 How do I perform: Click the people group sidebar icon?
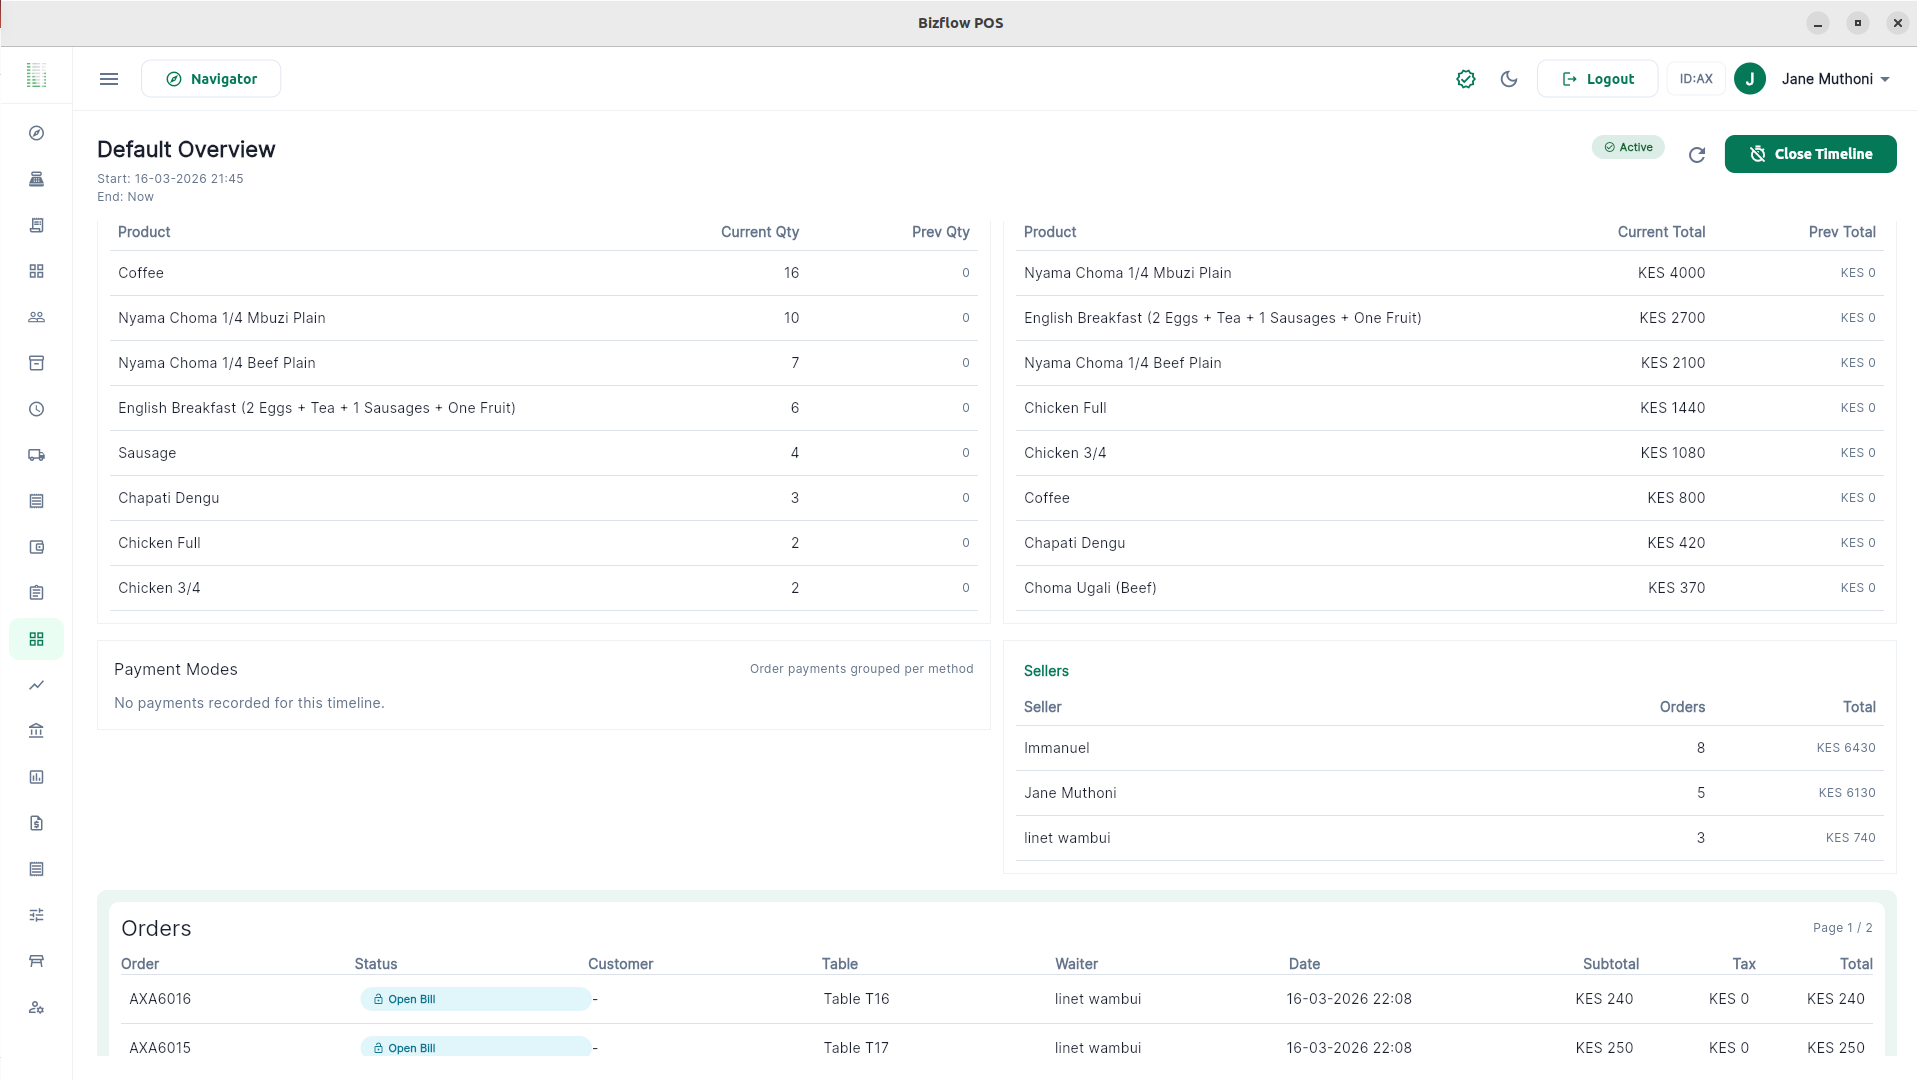37,317
